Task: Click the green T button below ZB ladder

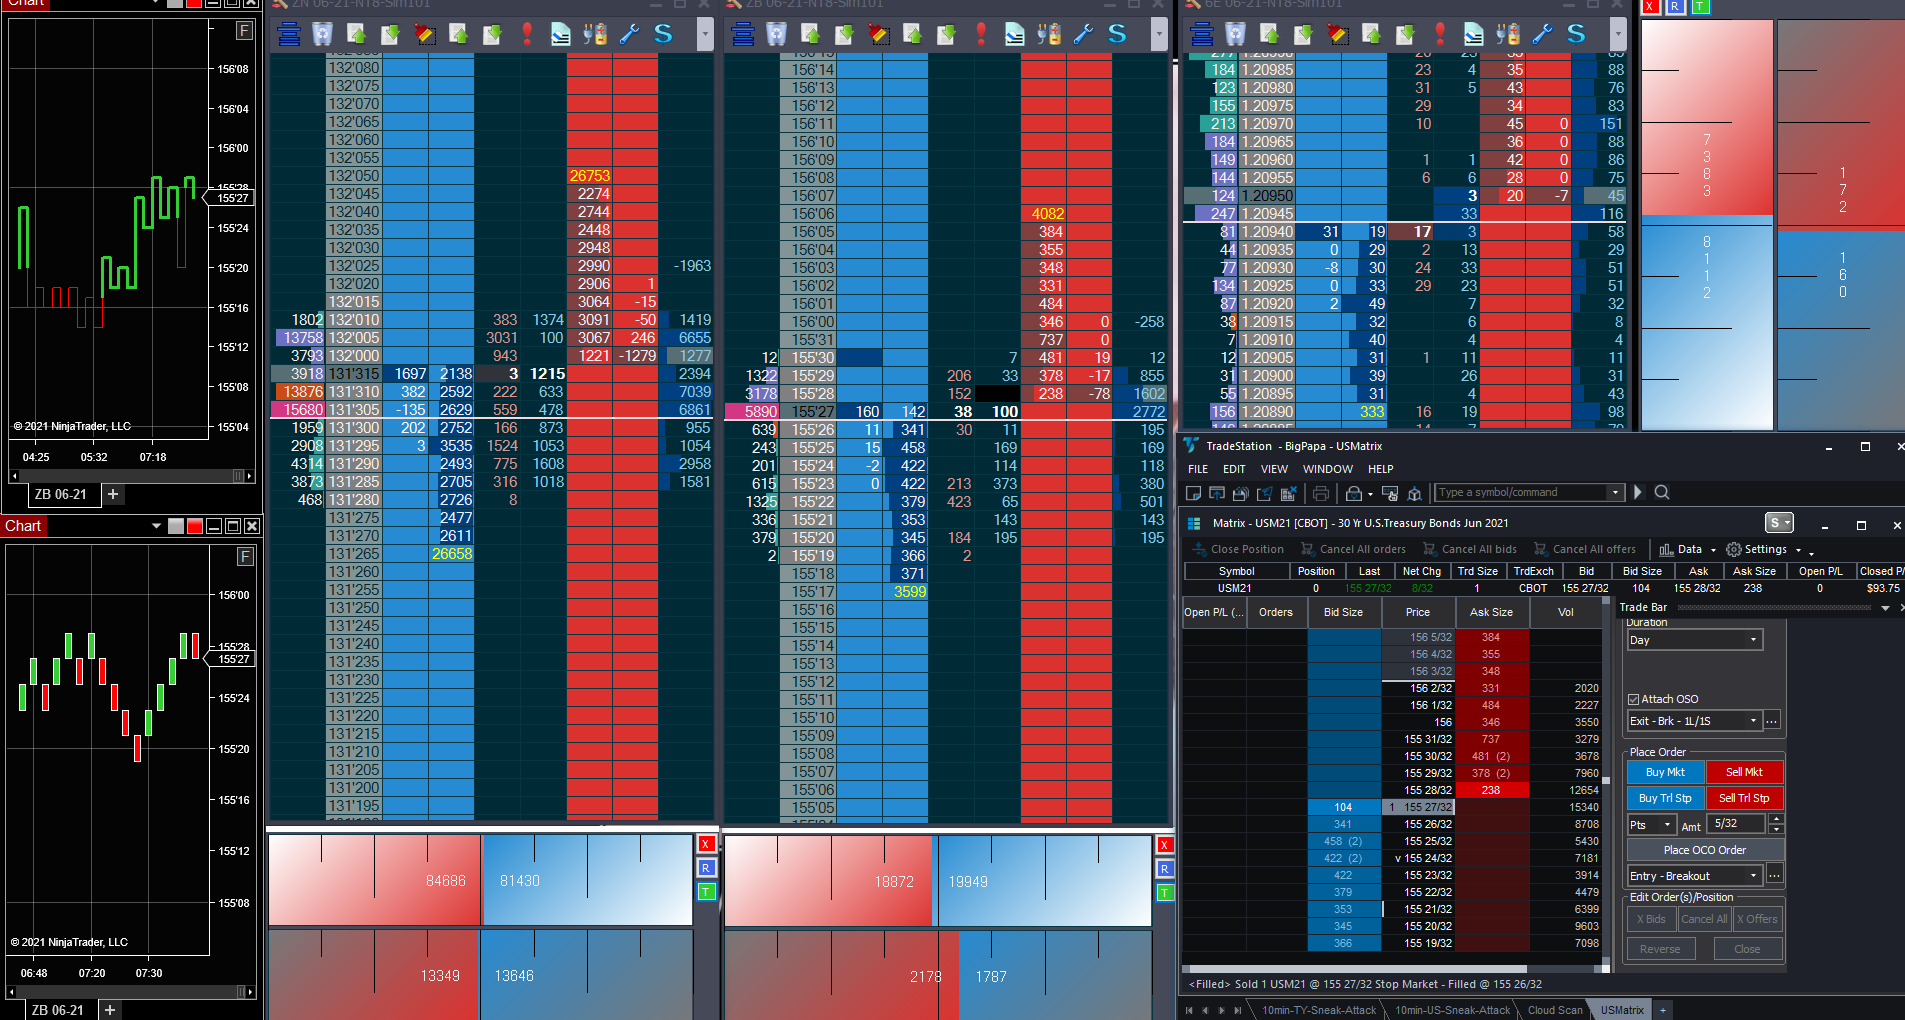Action: pyautogui.click(x=1165, y=892)
